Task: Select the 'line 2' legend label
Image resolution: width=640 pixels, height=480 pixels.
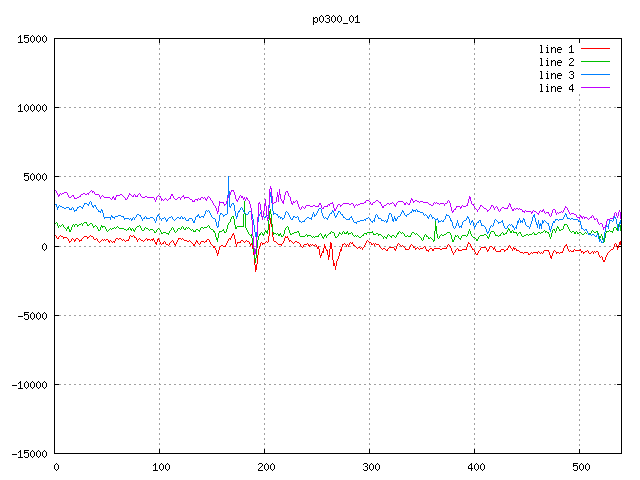Action: click(x=556, y=62)
